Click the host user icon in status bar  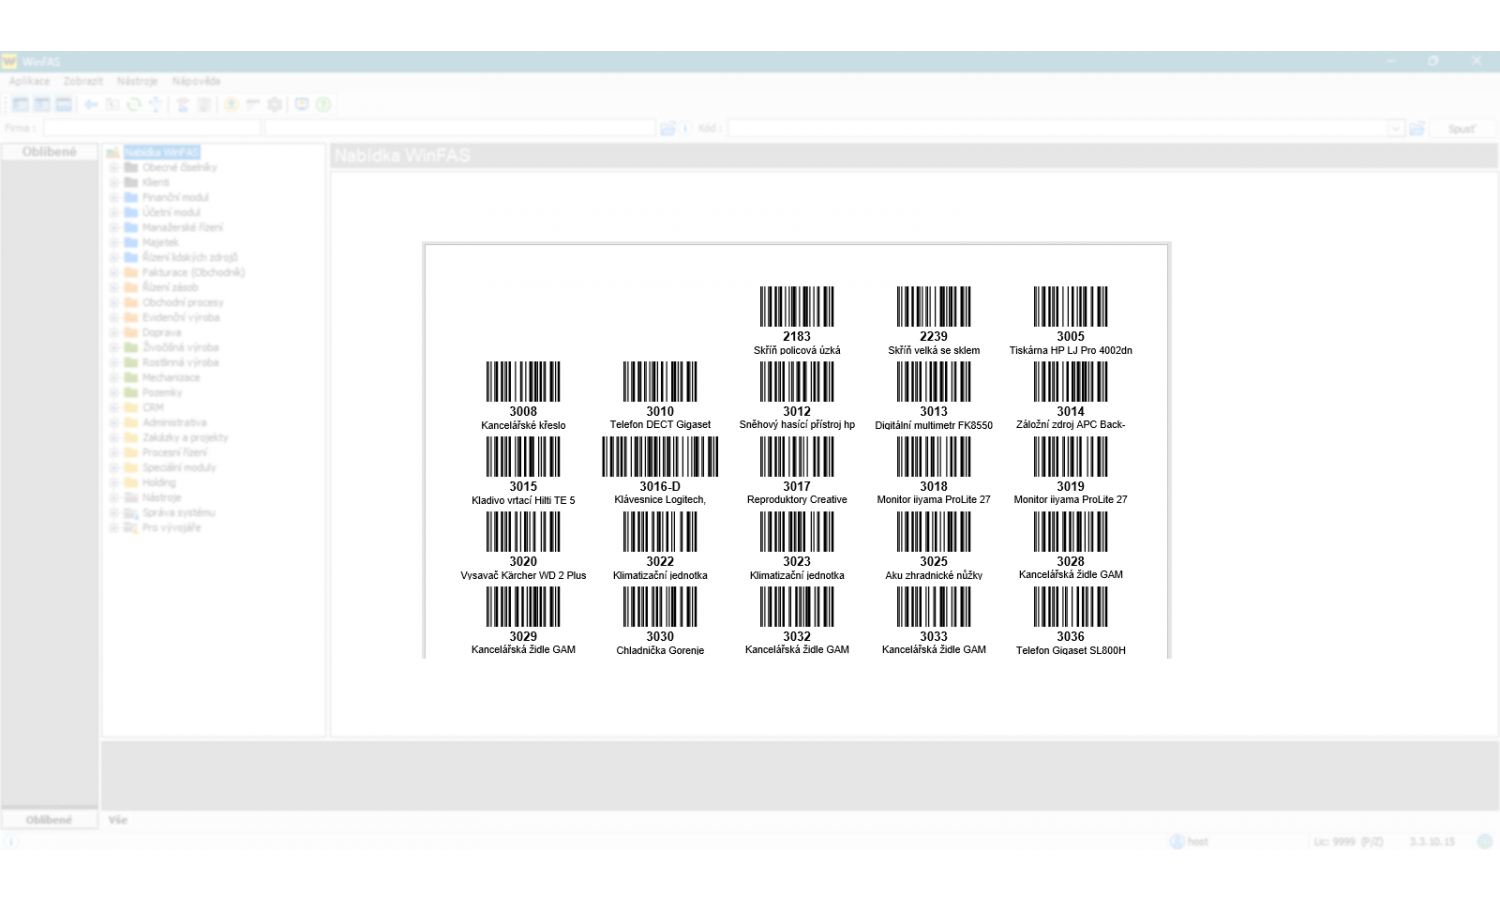point(1177,842)
